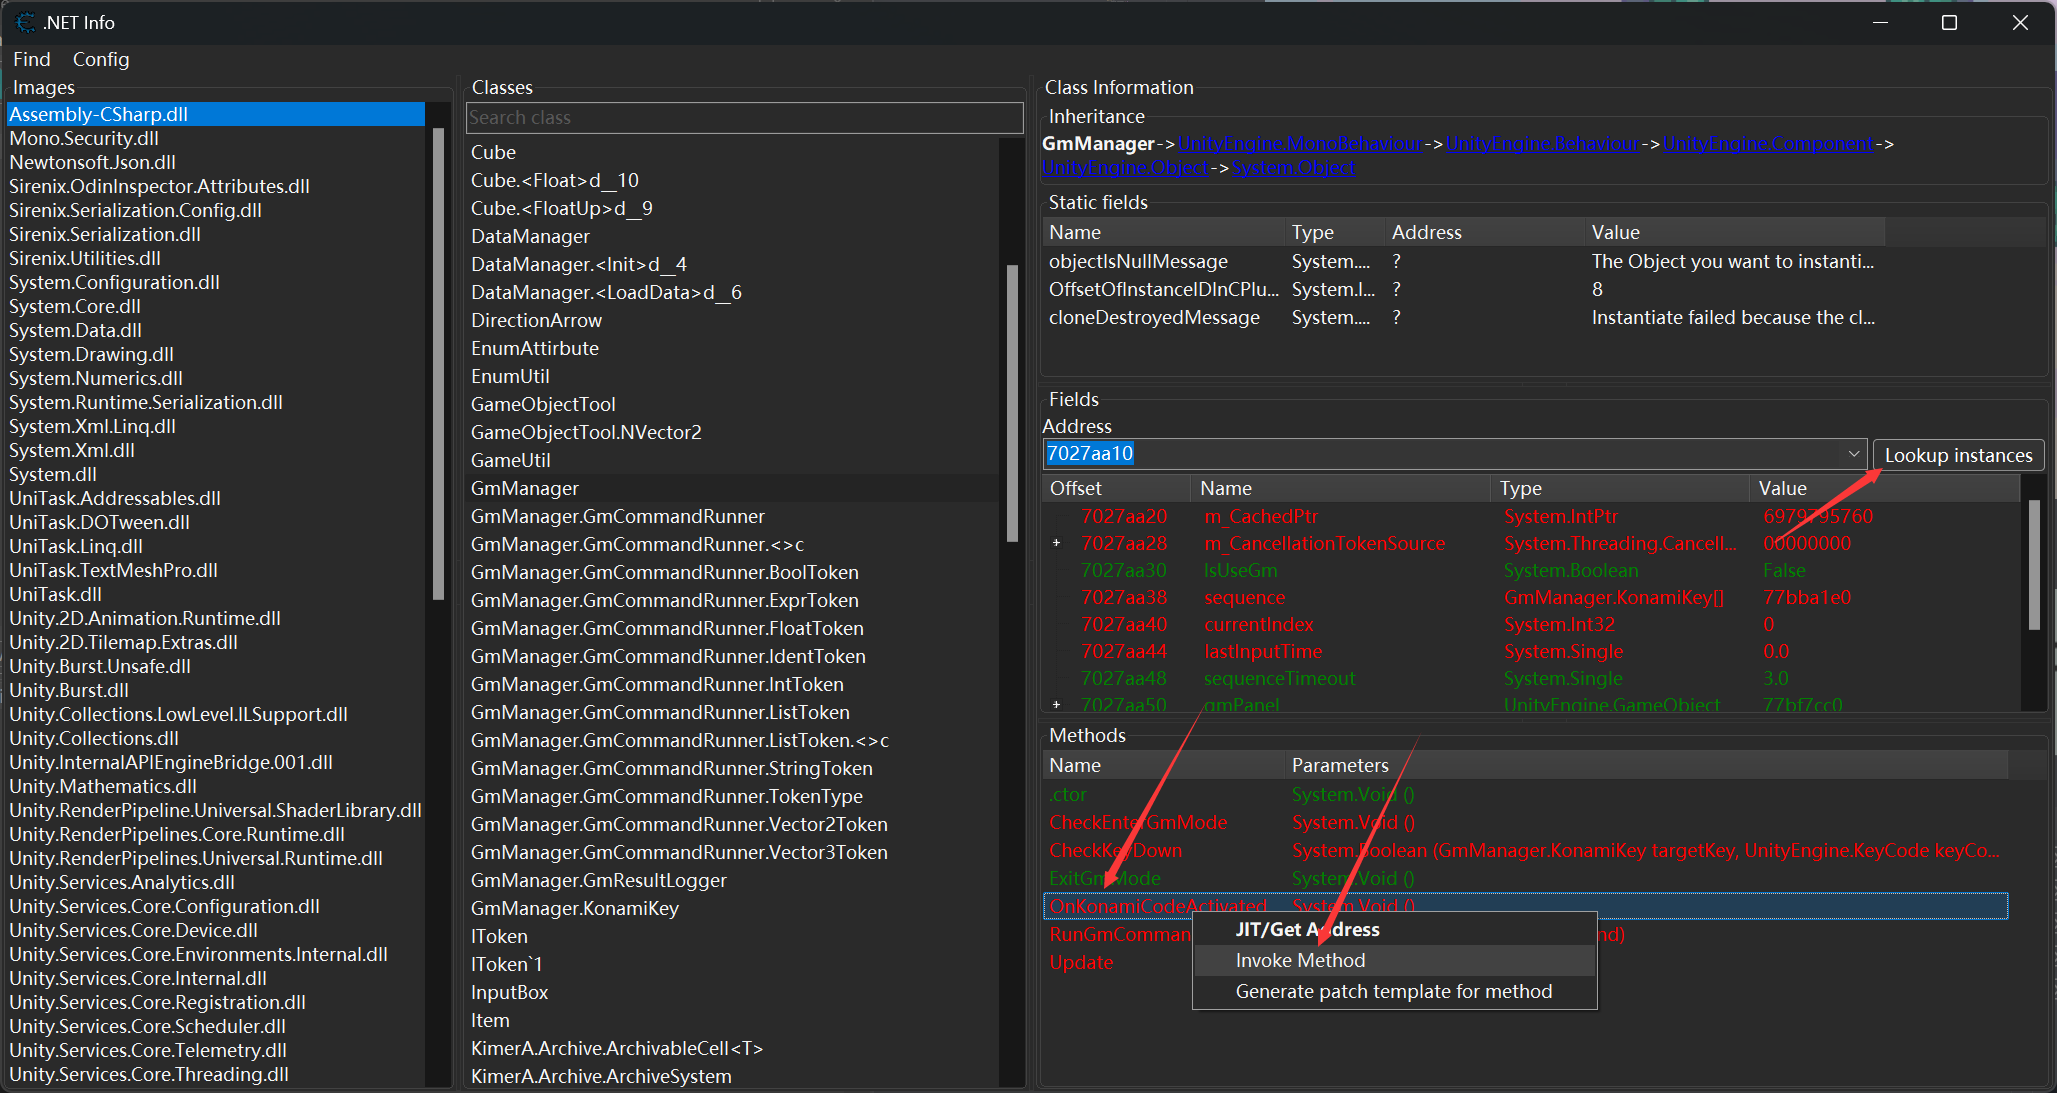Expand the m_CancellationTokenSource field row
Screen dimensions: 2057x1093
click(x=1056, y=543)
